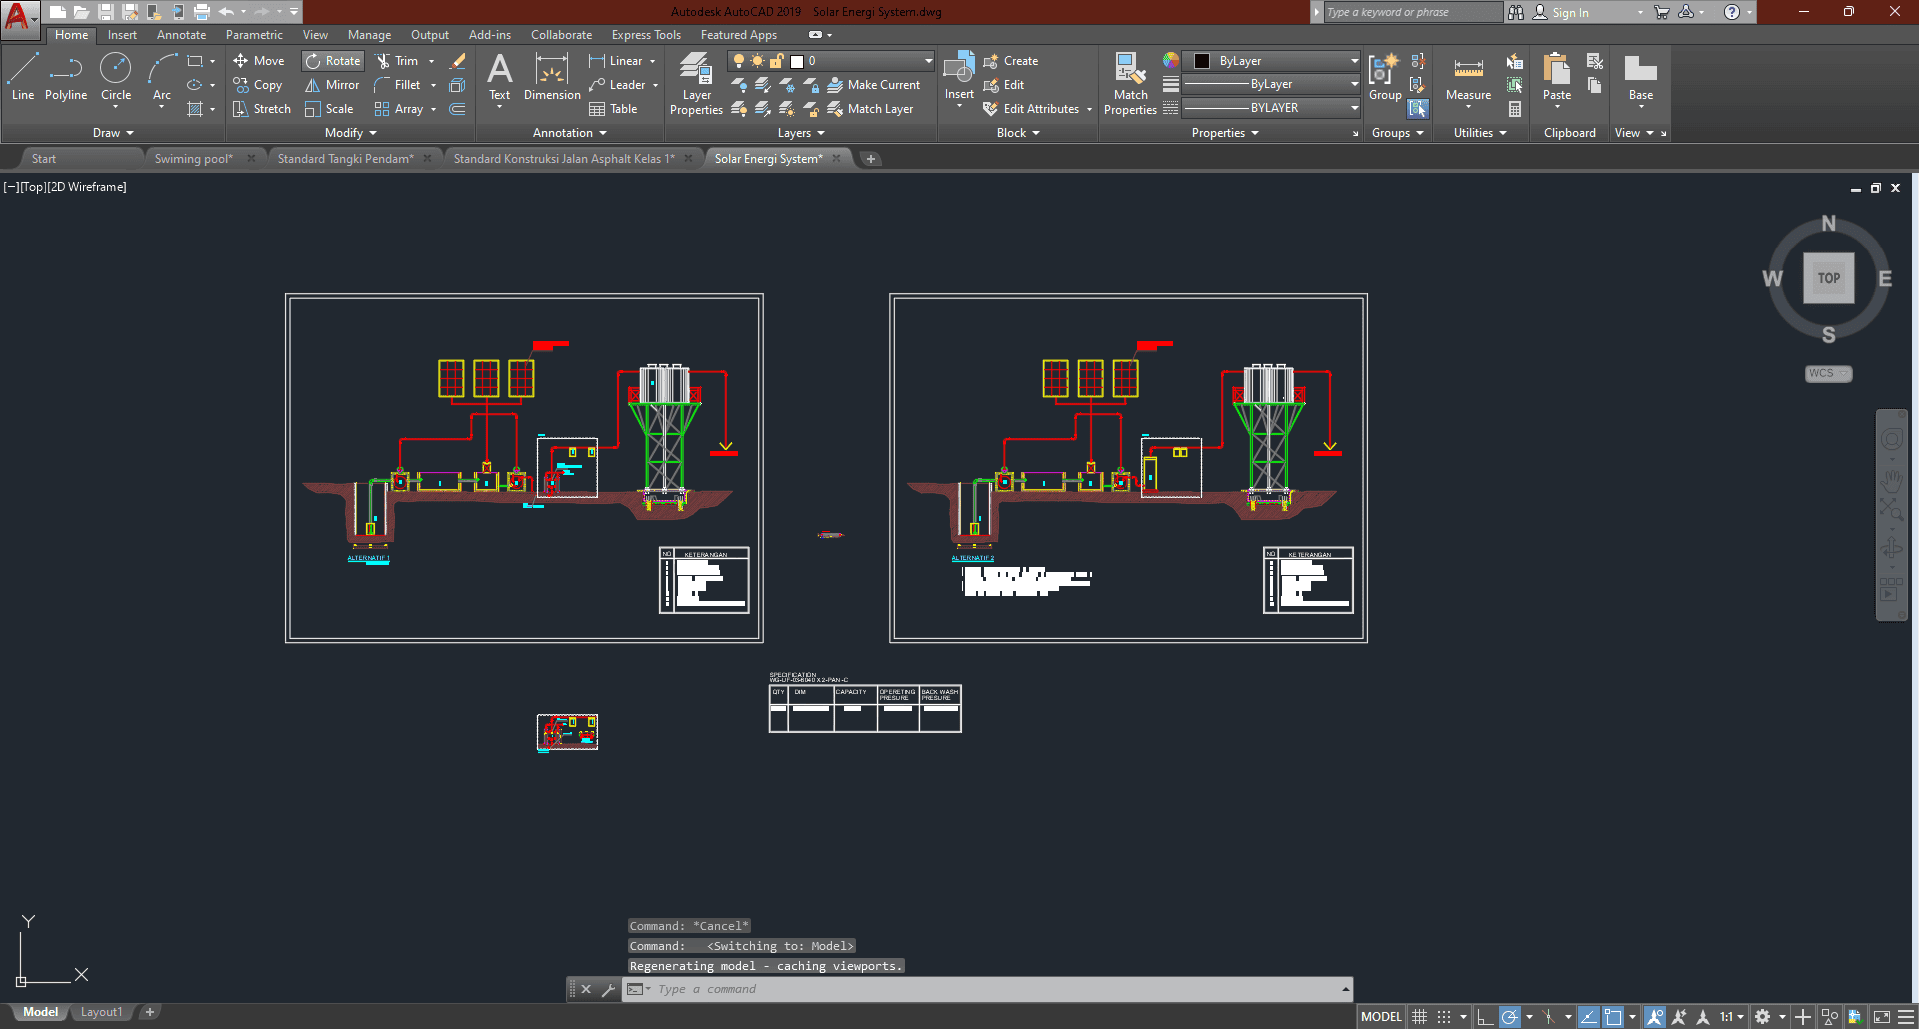
Task: Open the Swiming pool drawing tab
Action: point(193,159)
